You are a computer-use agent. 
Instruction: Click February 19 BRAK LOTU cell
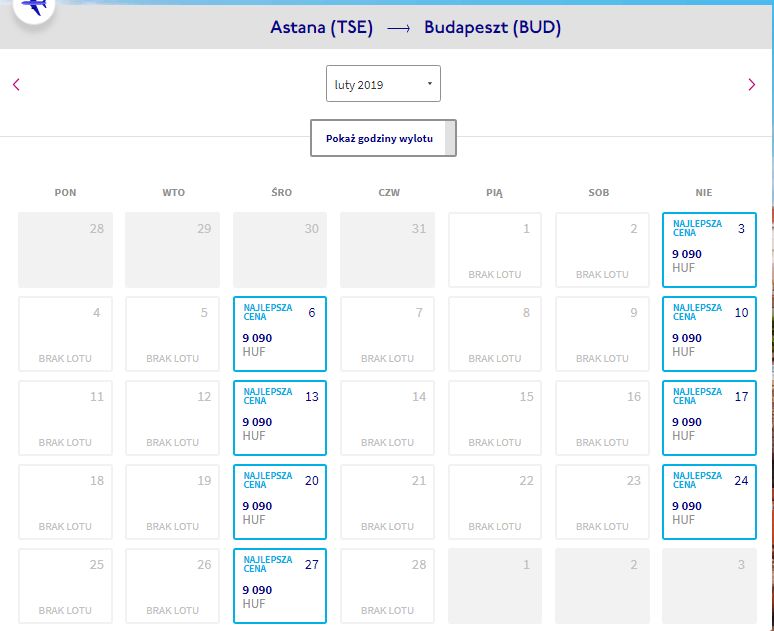click(172, 502)
